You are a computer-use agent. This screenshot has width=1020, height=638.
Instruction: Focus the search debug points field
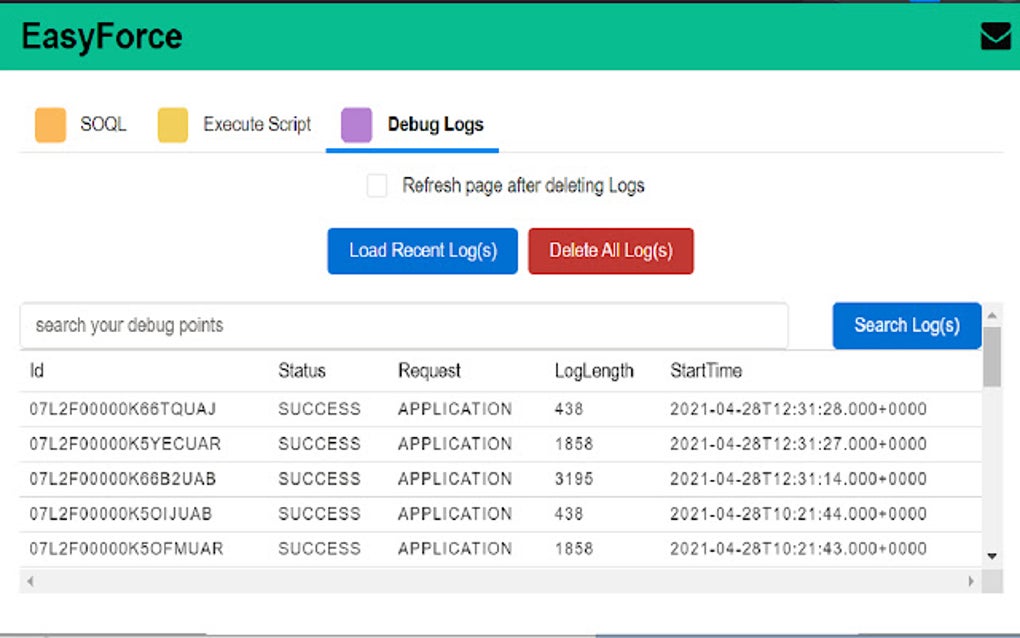[403, 326]
